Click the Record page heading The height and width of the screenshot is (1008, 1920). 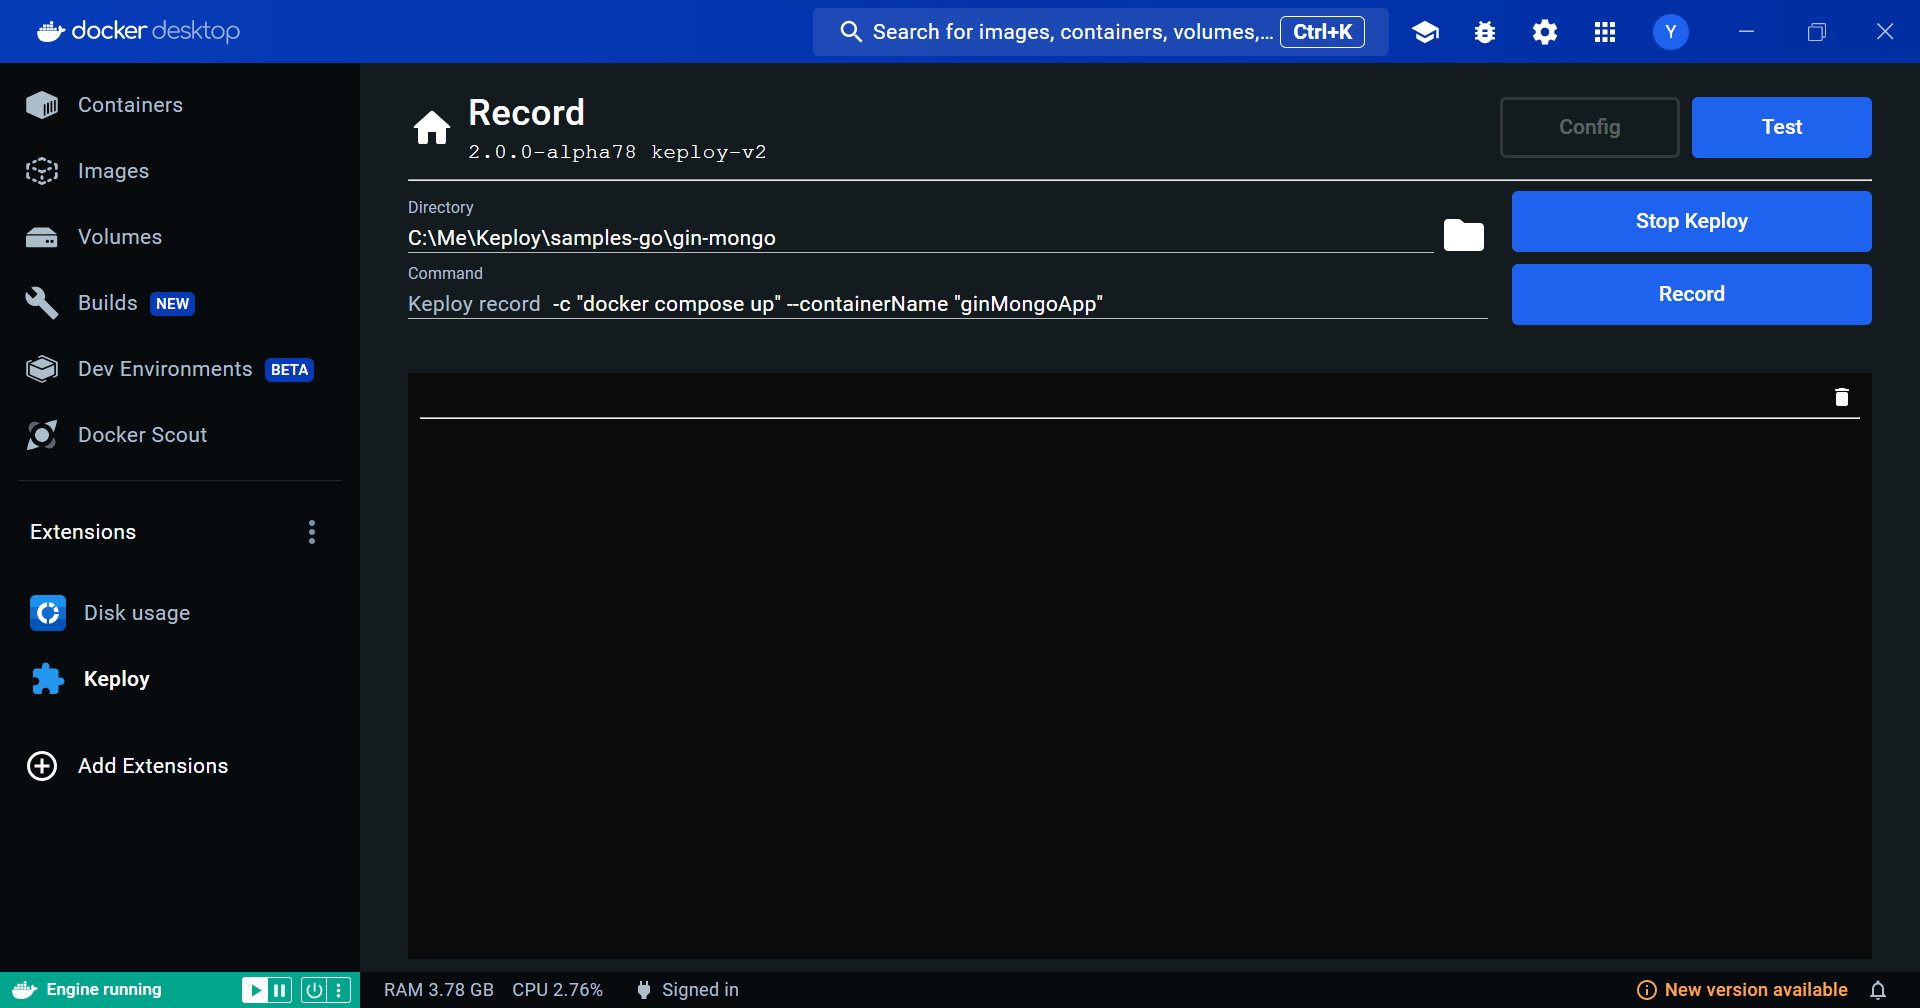coord(526,113)
